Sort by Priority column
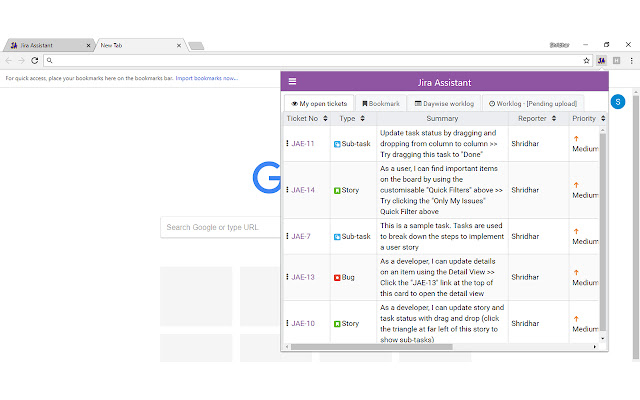640x400 pixels. click(603, 118)
